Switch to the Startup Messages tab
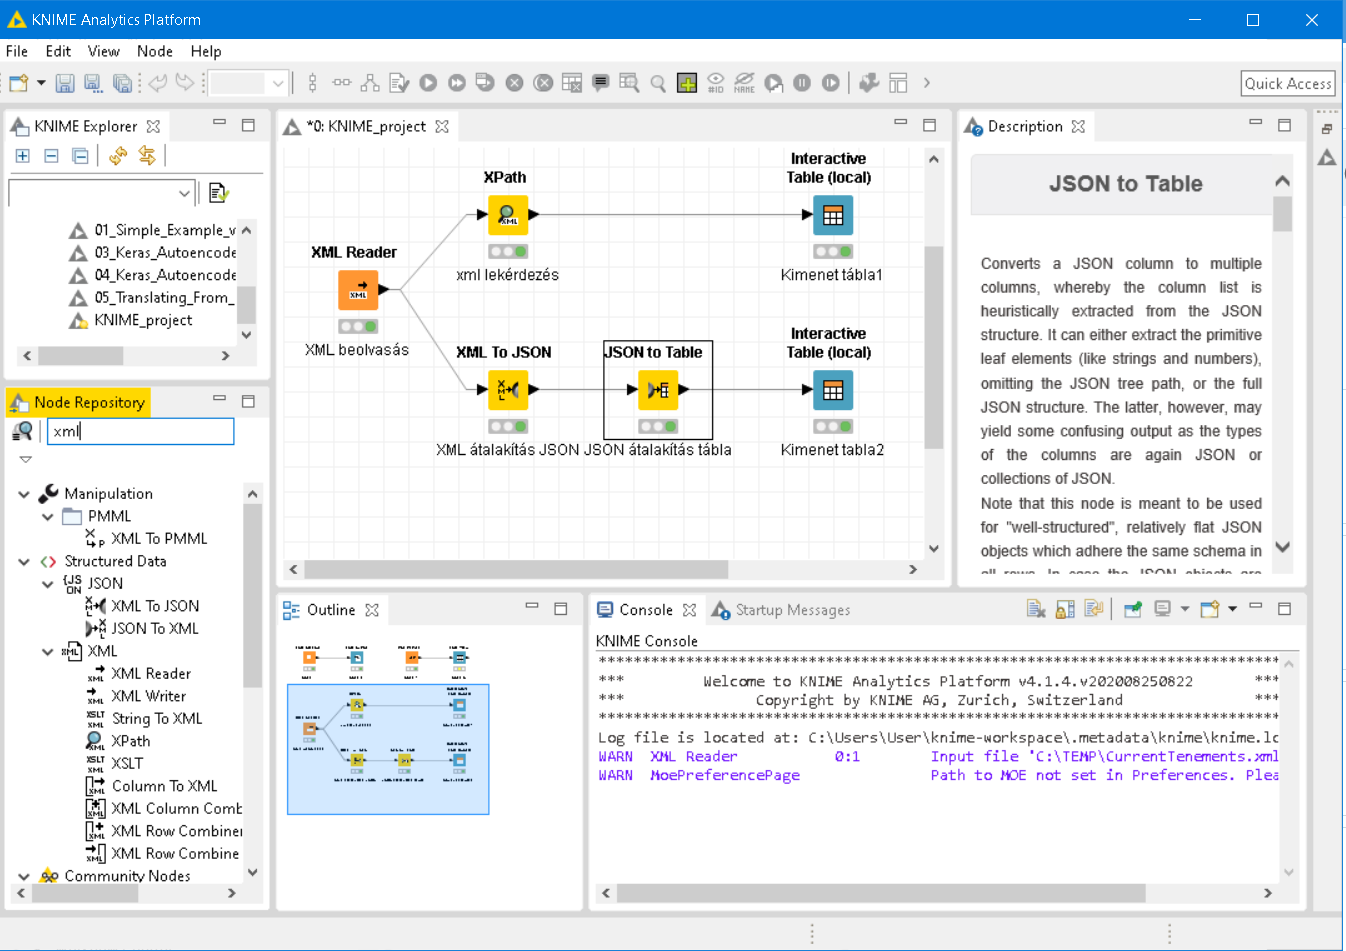Screen dimensions: 1346x951 pos(781,610)
